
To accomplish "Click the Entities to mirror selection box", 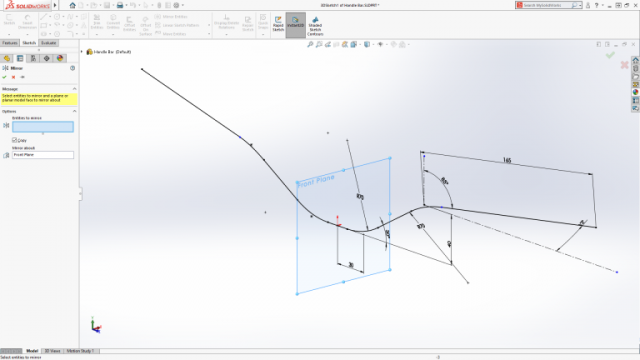I will pos(43,127).
